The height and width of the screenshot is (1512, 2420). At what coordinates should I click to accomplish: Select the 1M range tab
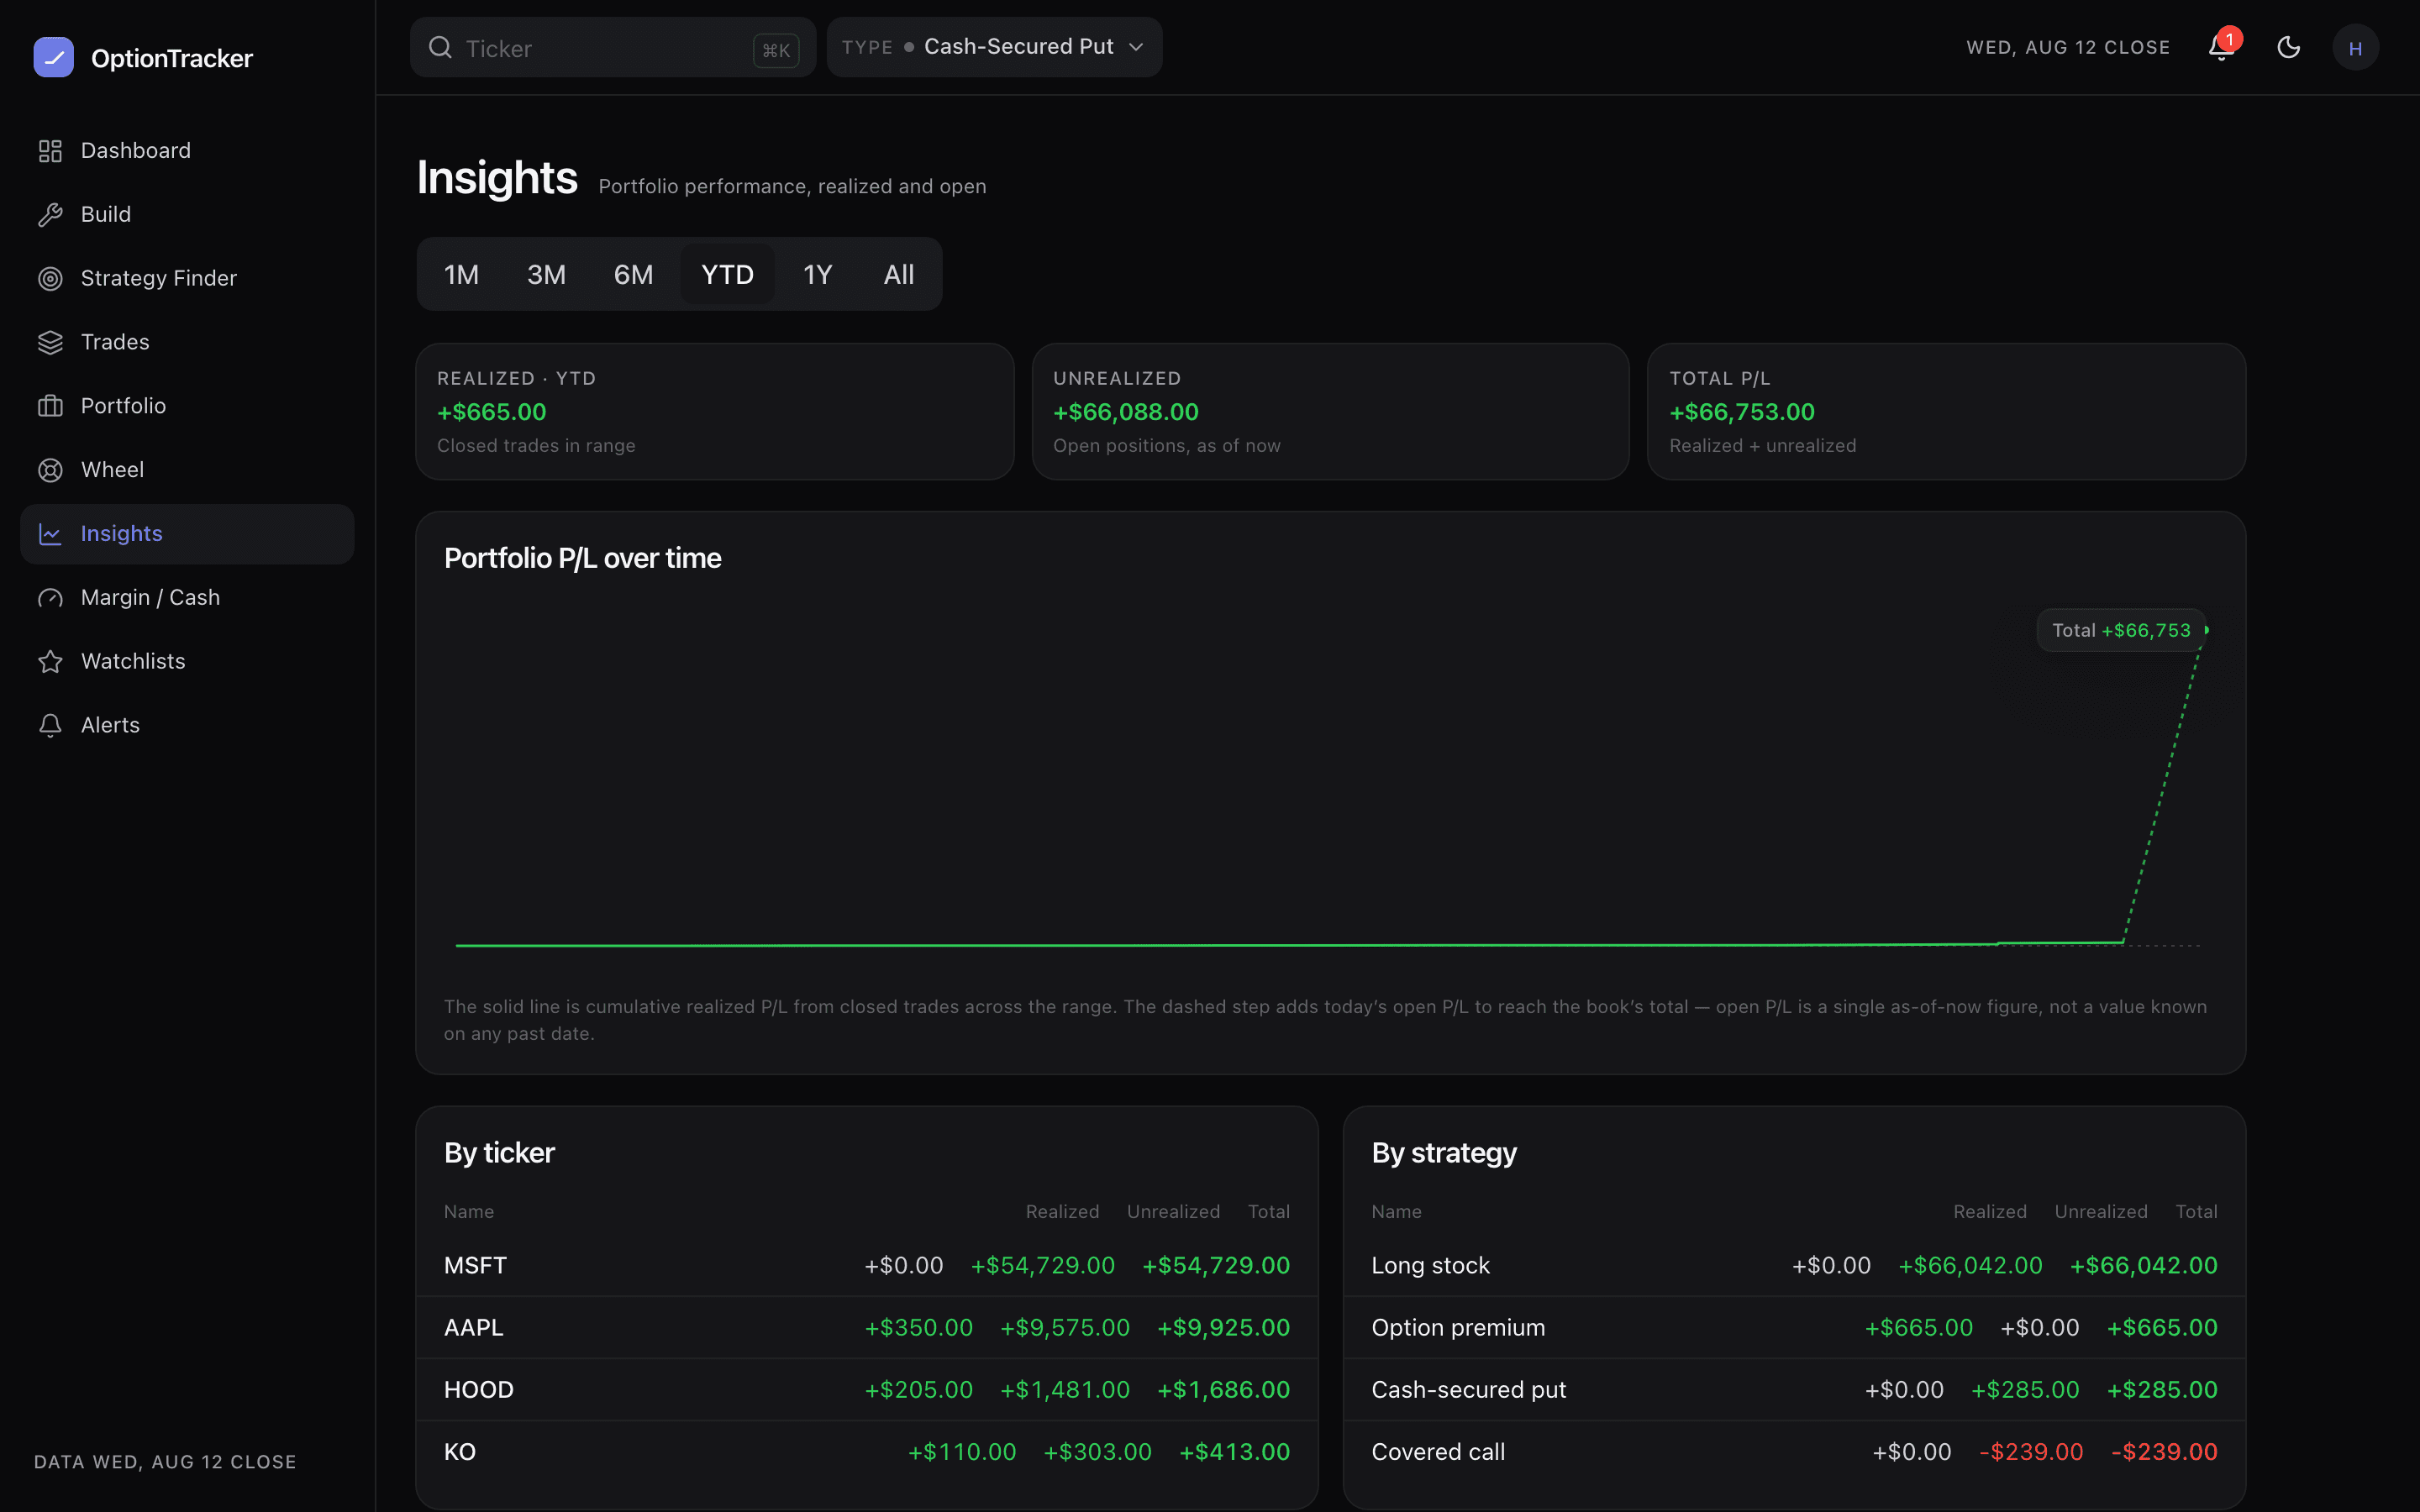461,274
